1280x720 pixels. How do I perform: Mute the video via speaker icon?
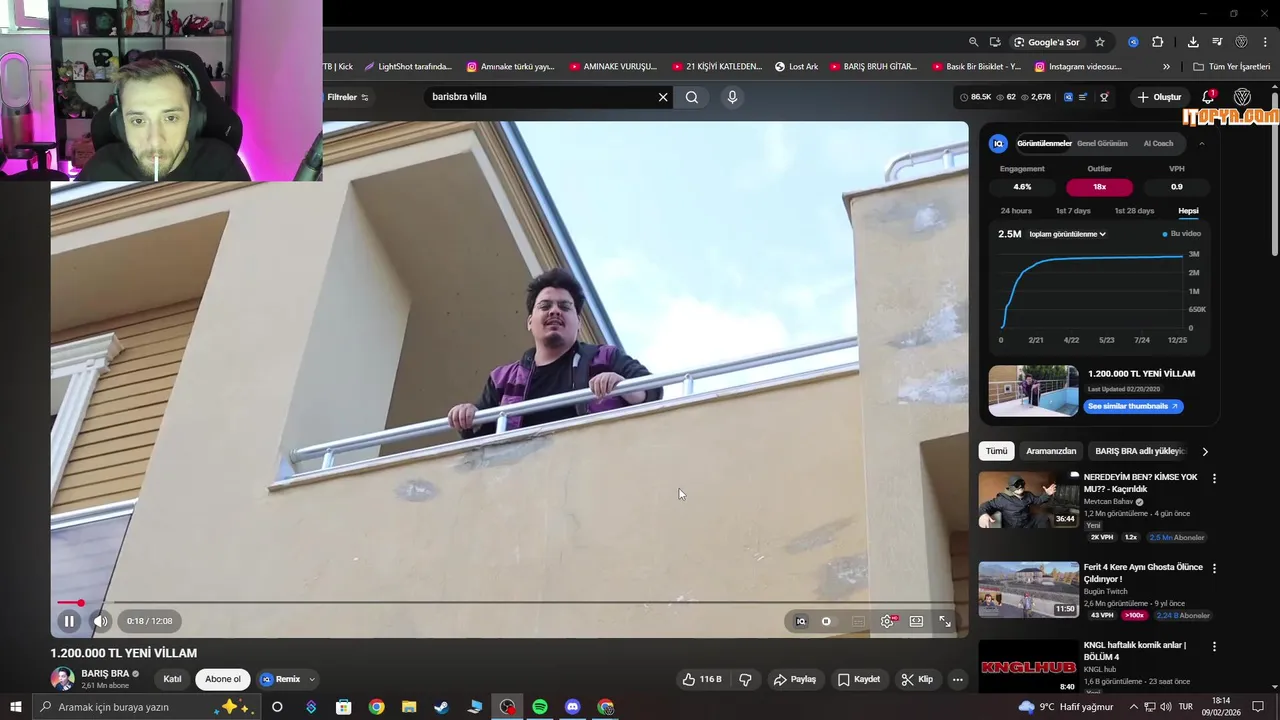[100, 621]
